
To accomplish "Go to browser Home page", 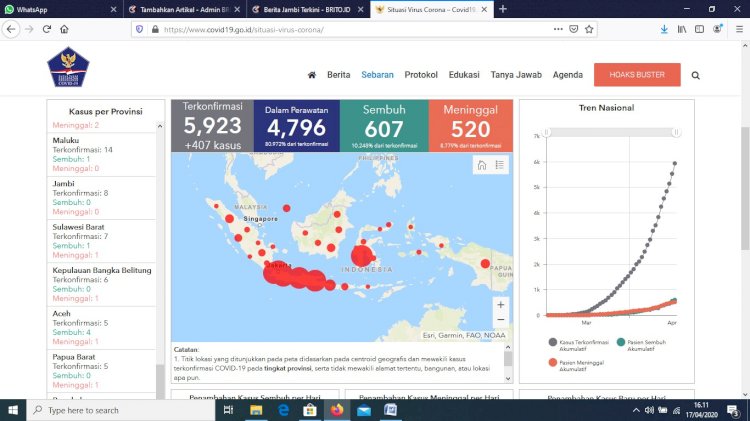I will (x=64, y=29).
